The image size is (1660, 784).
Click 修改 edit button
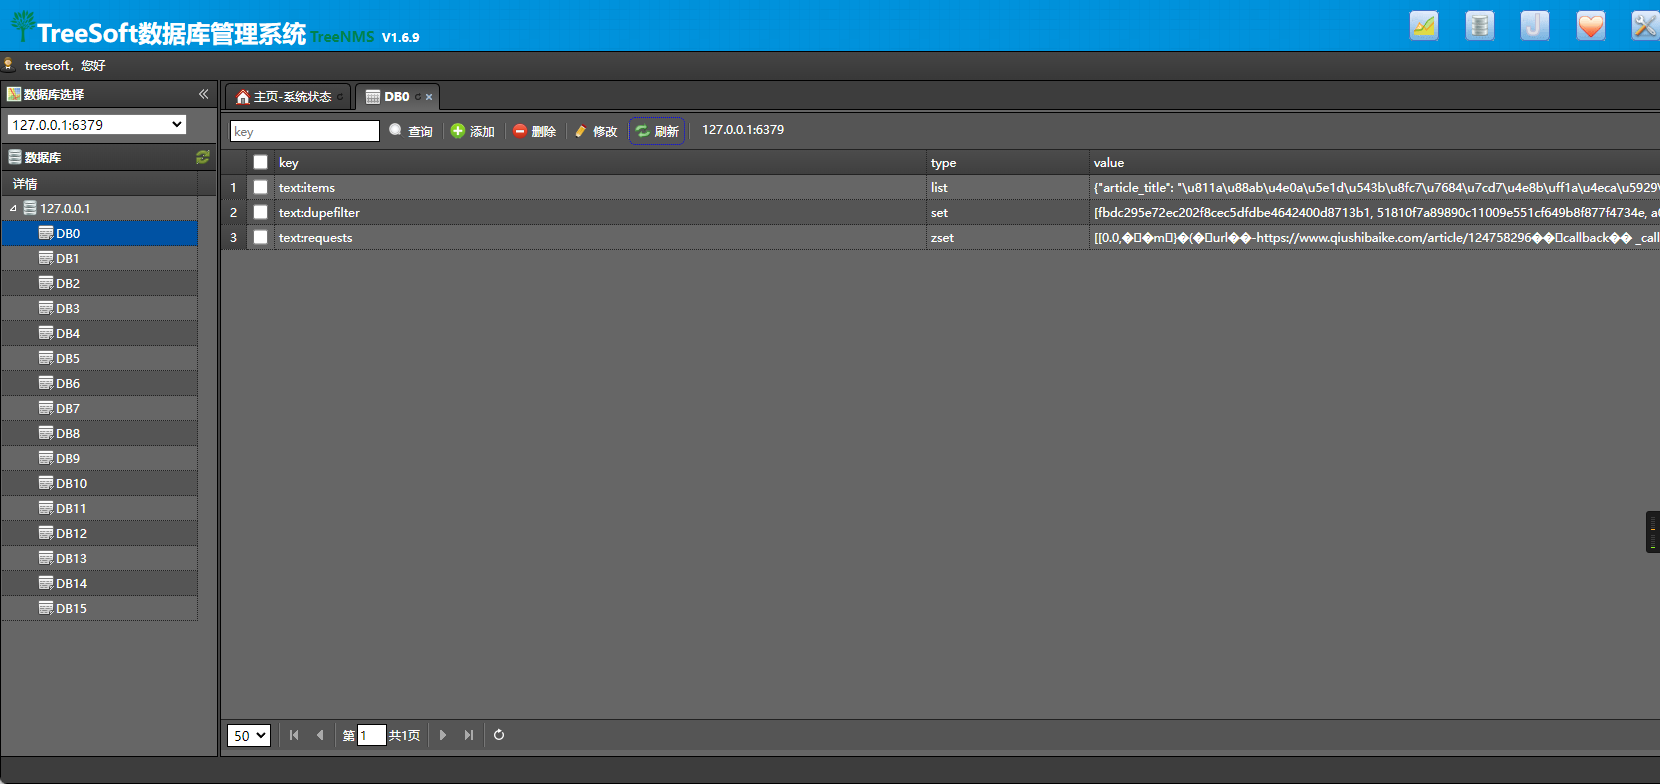596,131
